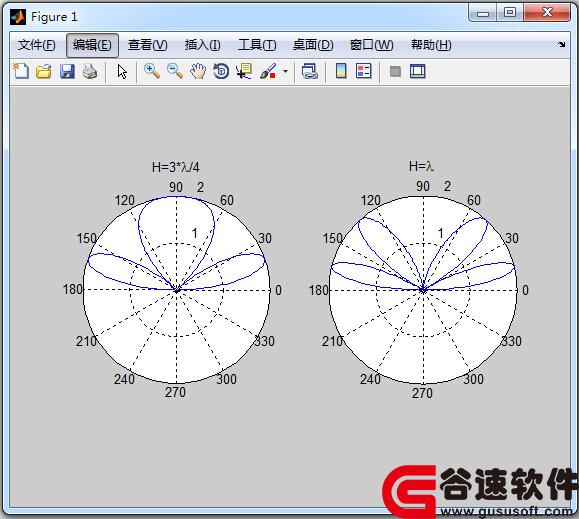
Task: Enable the Data Cursor tool
Action: pyautogui.click(x=244, y=71)
